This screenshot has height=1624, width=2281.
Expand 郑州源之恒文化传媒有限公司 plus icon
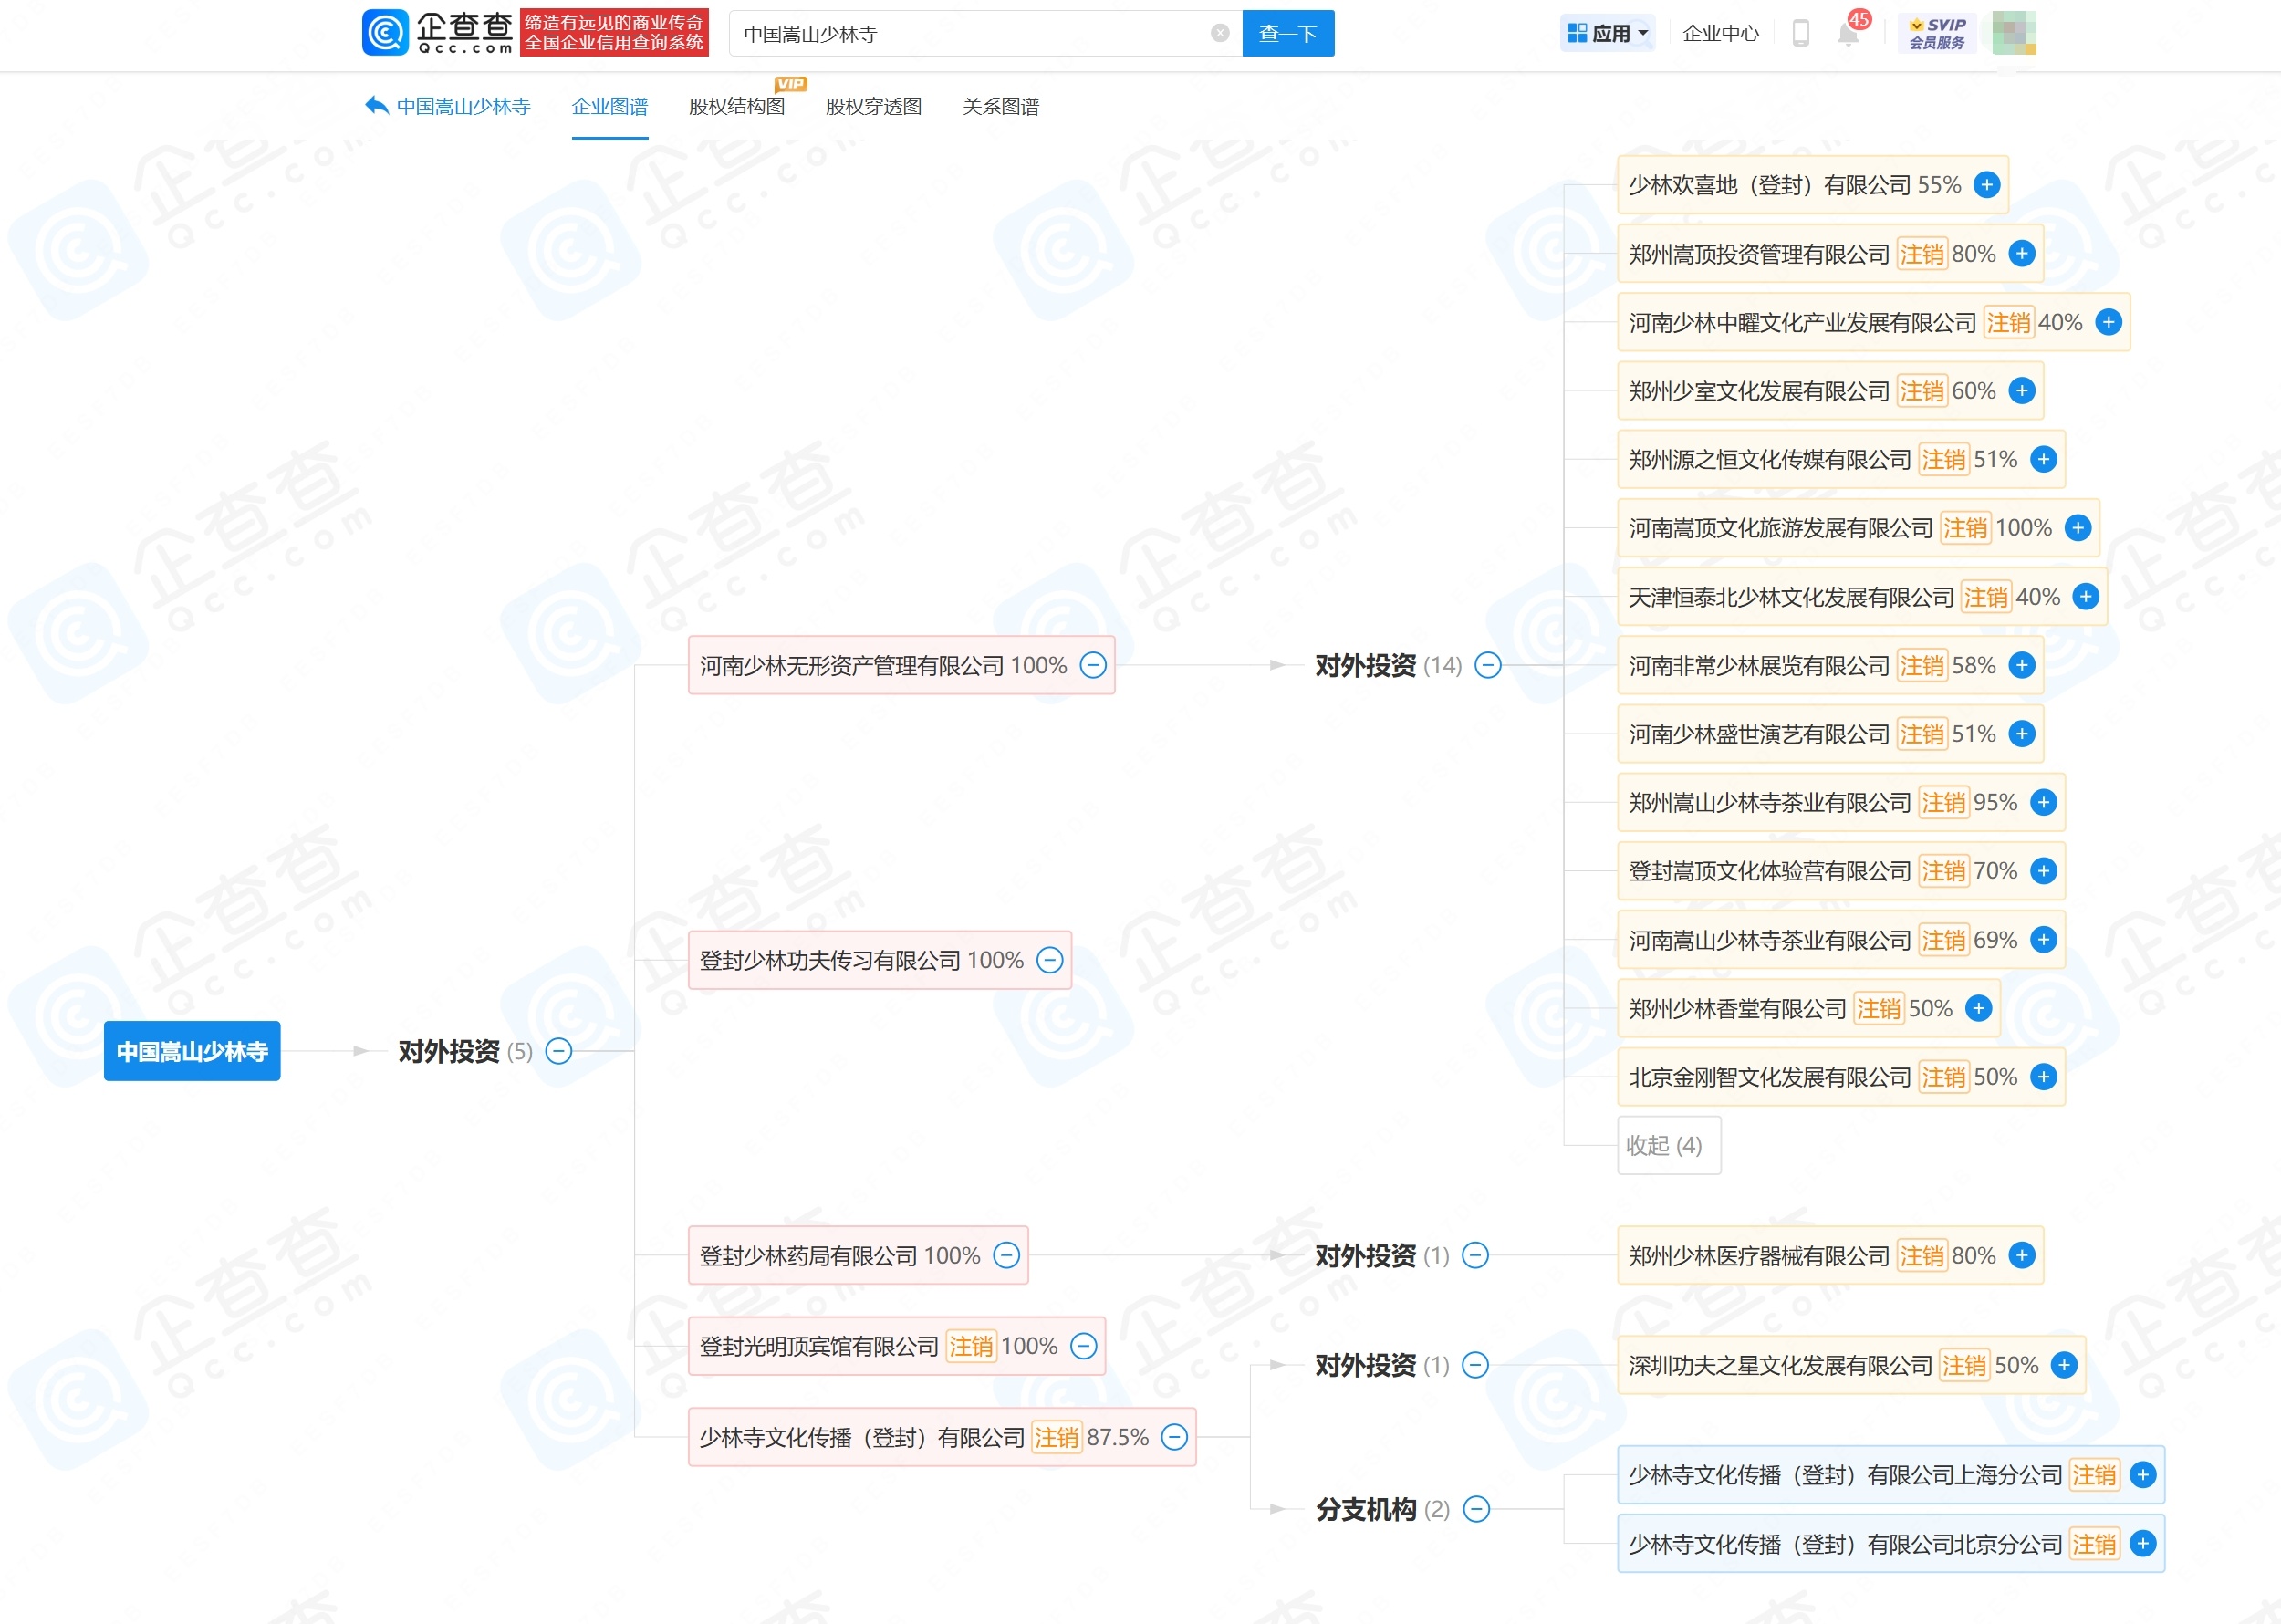(x=2043, y=459)
